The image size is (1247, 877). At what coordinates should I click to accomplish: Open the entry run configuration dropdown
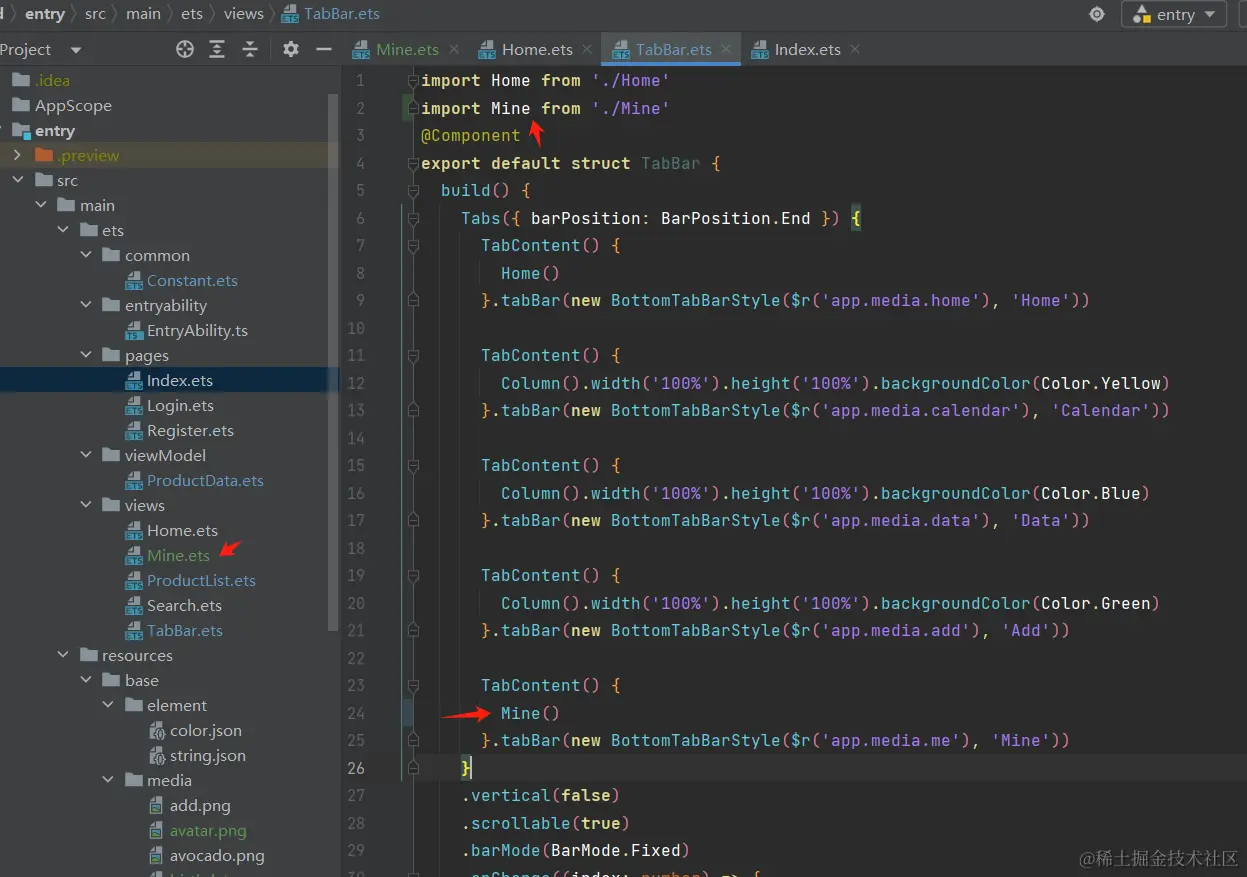tap(1174, 14)
